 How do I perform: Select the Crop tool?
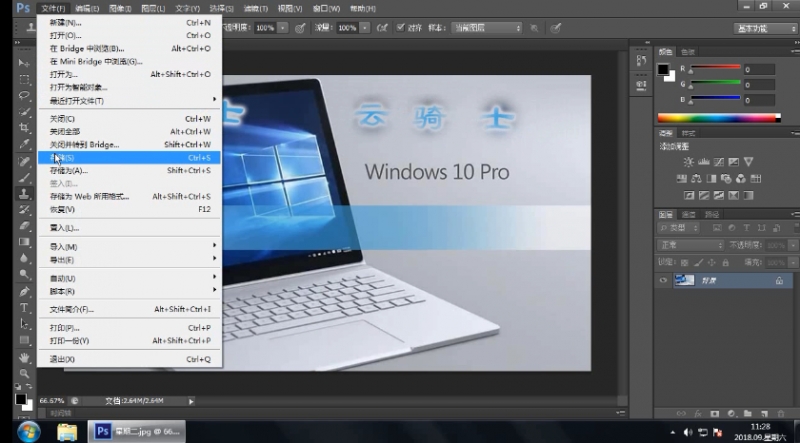click(24, 128)
